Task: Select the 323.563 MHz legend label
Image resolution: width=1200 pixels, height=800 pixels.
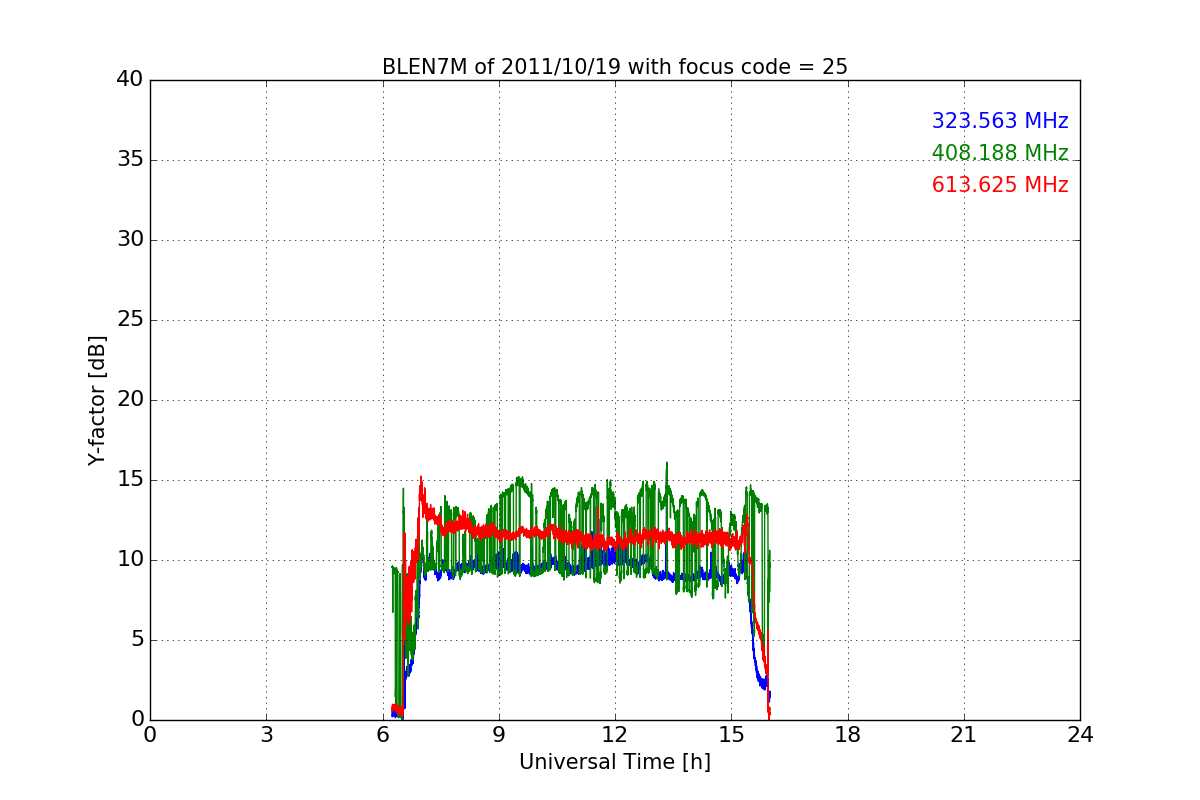Action: click(x=1000, y=121)
